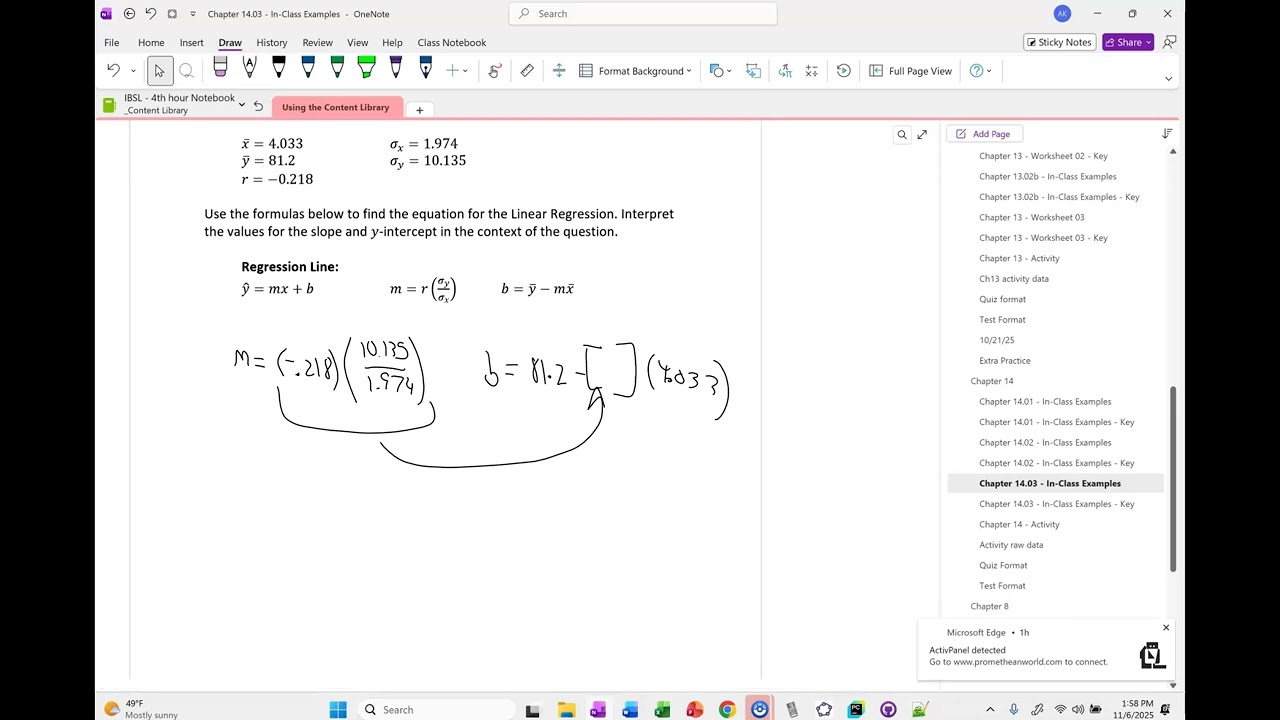Image resolution: width=1280 pixels, height=720 pixels.
Task: Open the Insert tab
Action: coord(192,43)
